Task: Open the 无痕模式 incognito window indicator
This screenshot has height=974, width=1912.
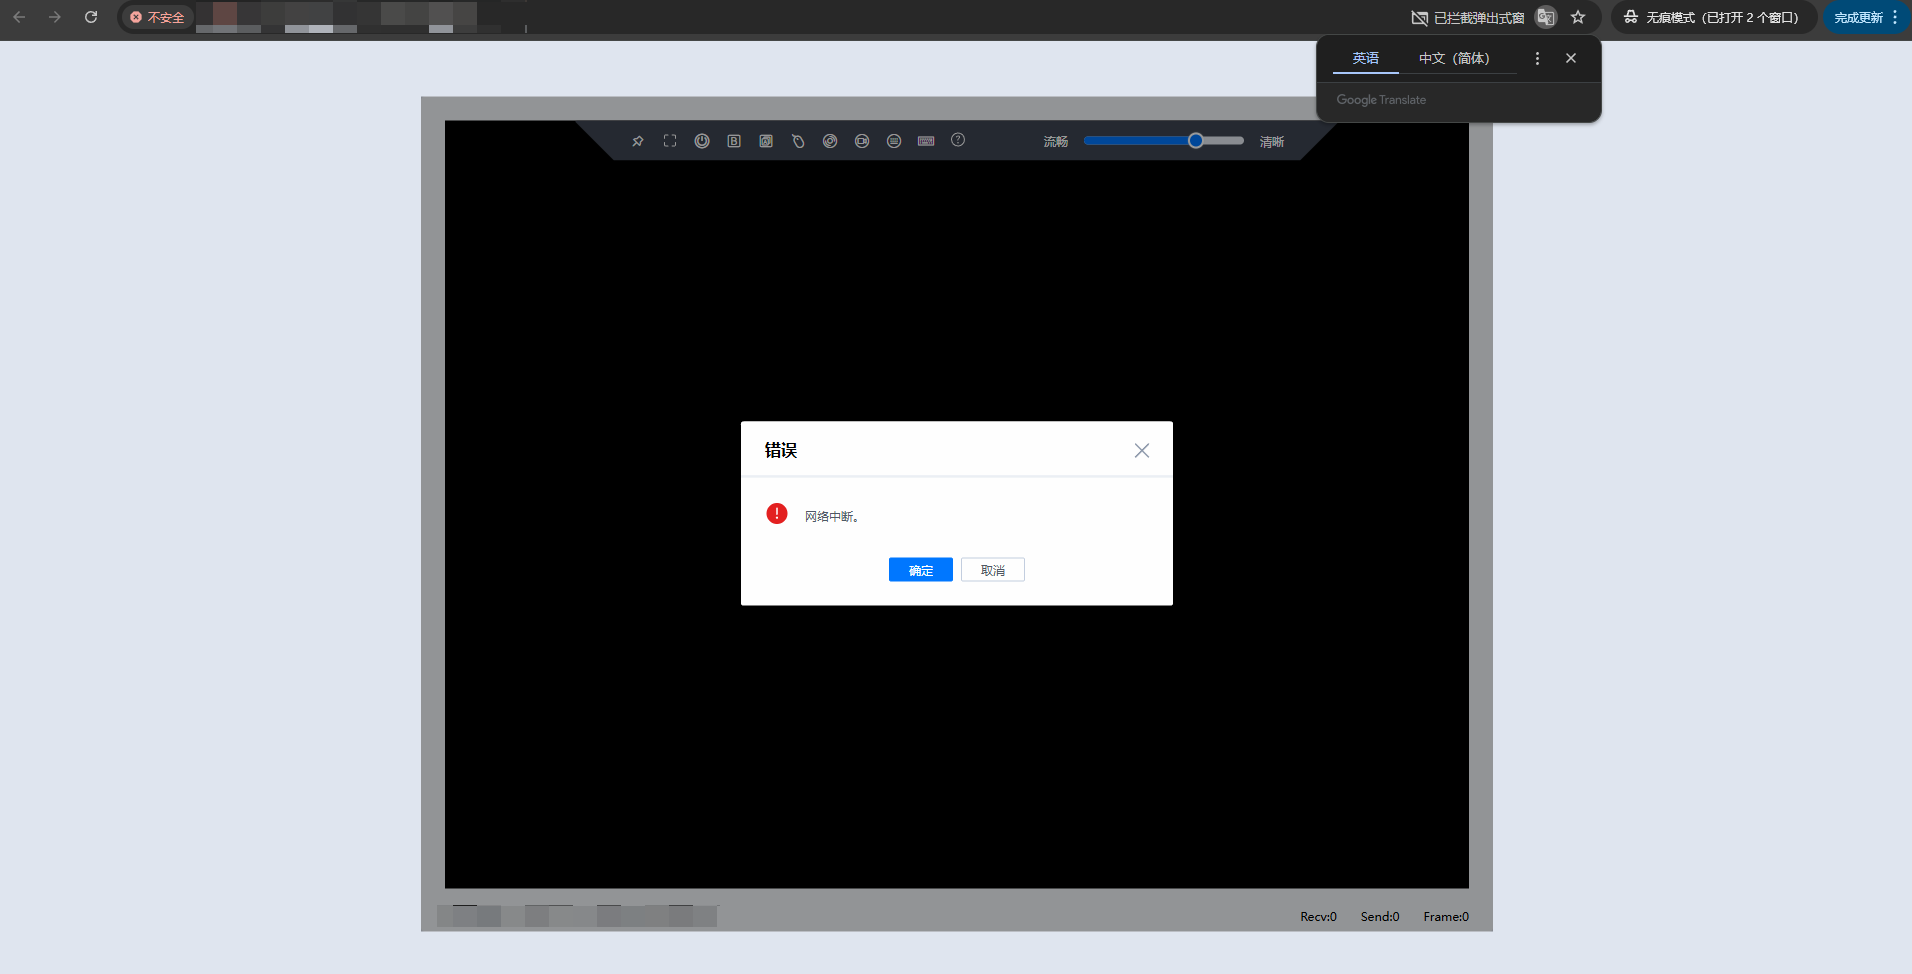Action: [x=1712, y=17]
